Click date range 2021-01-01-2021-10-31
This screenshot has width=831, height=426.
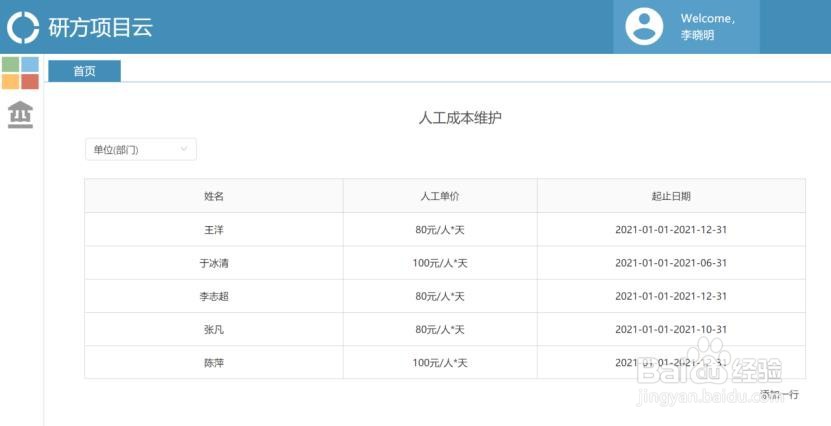coord(671,330)
